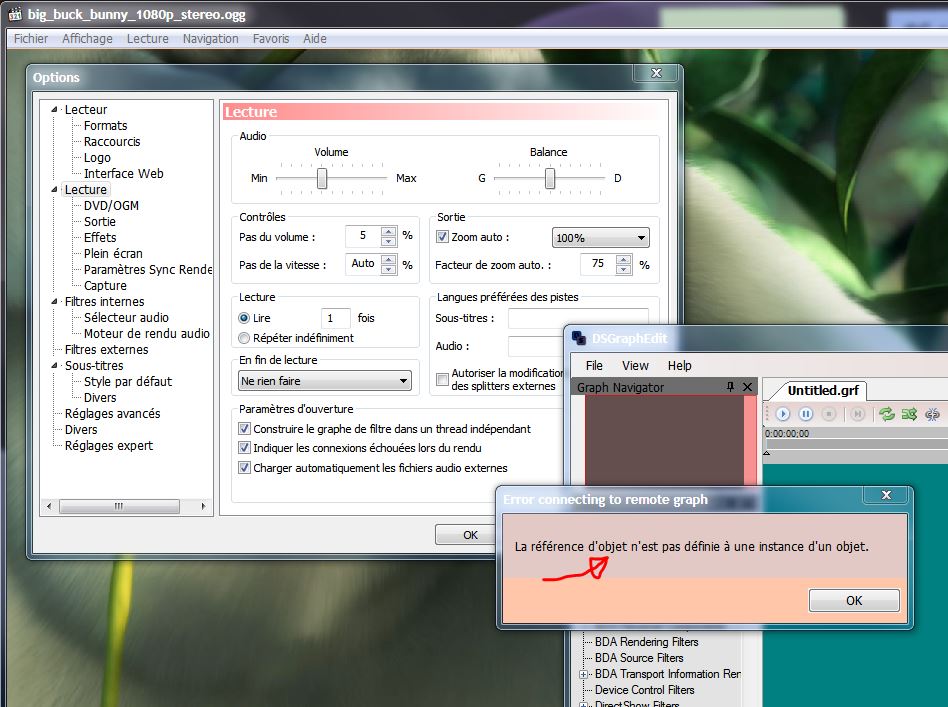Select the Lire radio button
This screenshot has width=948, height=707.
(x=244, y=318)
